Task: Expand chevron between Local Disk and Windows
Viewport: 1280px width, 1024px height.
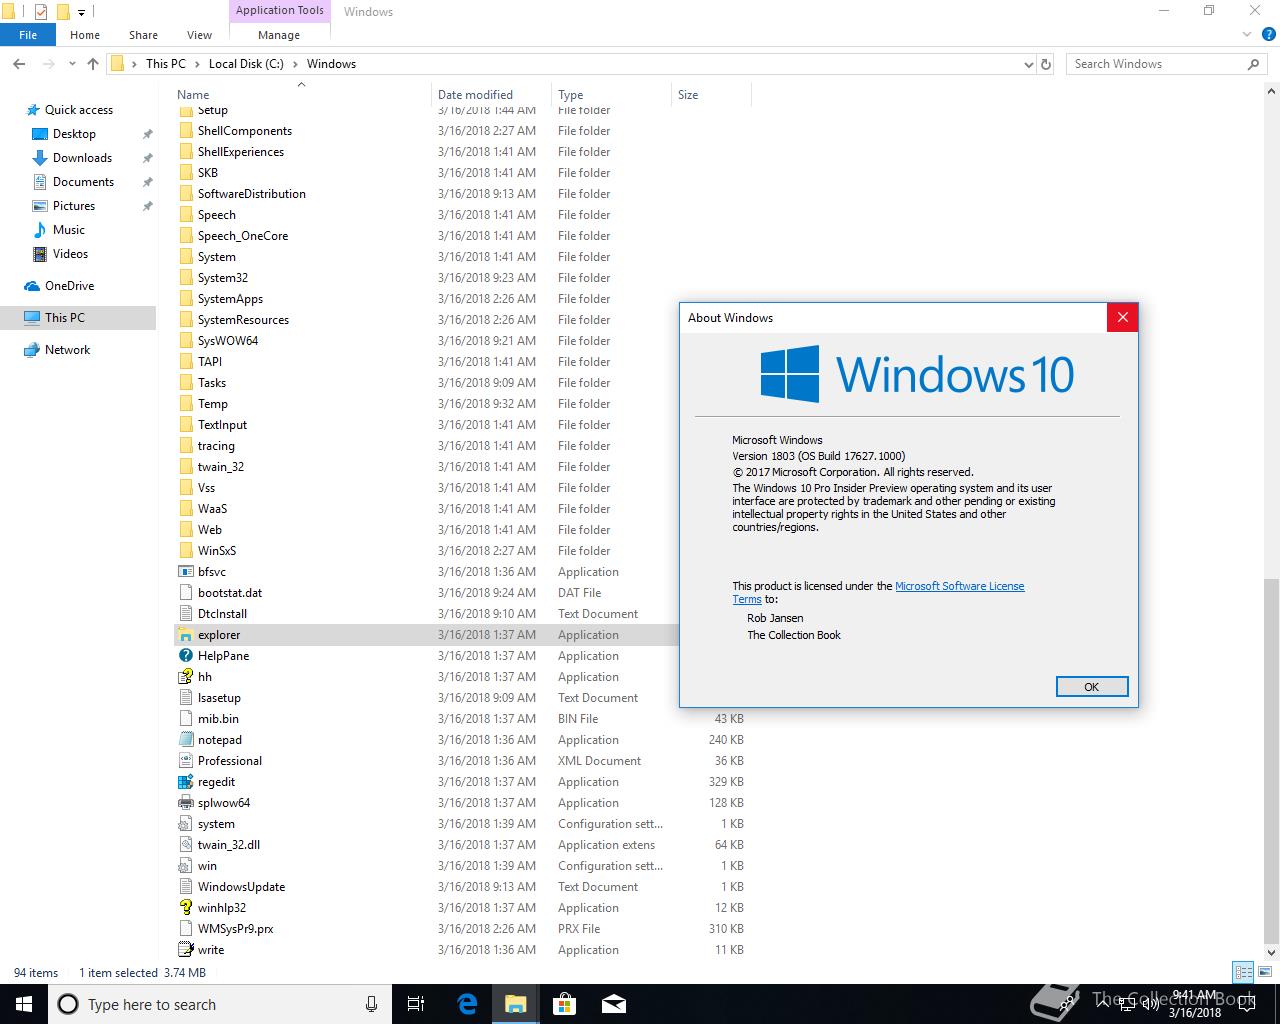Action: pyautogui.click(x=295, y=64)
